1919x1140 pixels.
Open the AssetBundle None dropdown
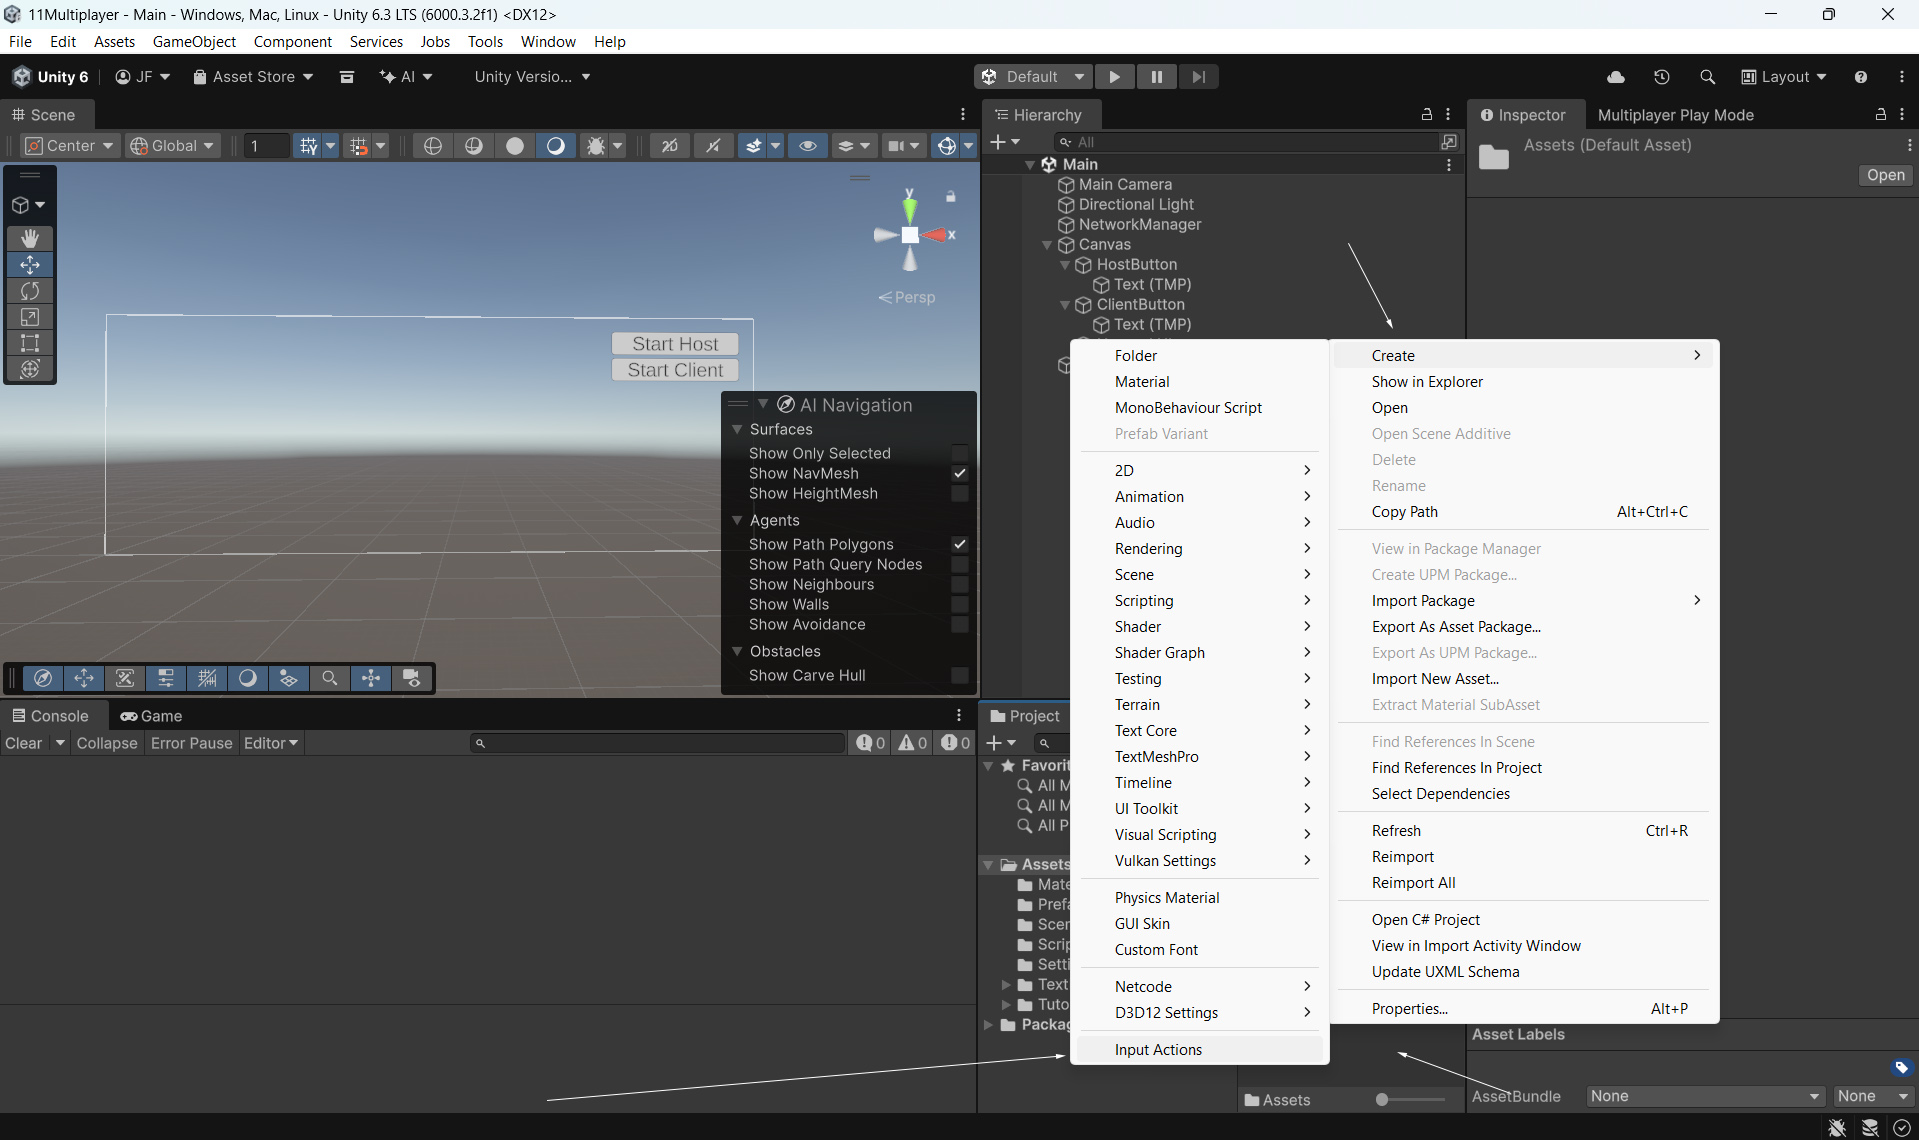(1704, 1096)
